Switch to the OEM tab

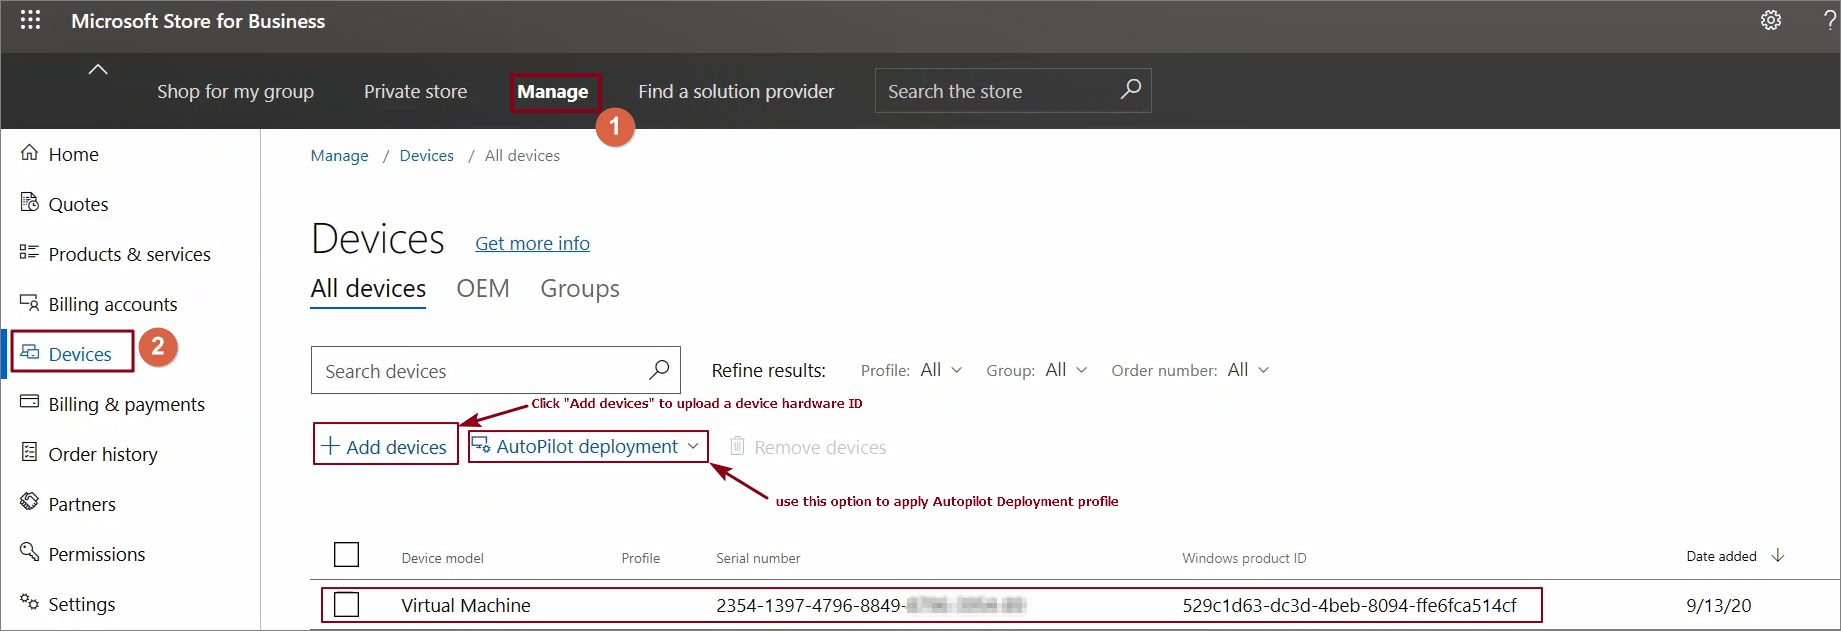[x=483, y=289]
